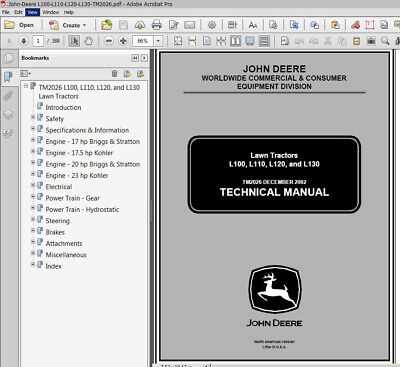Click the cloud upload icon
The height and width of the screenshot is (367, 400).
[140, 25]
